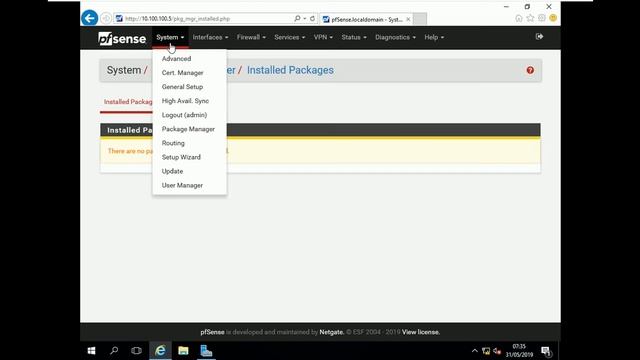Expand the Firewall menu
The image size is (640, 360).
[x=251, y=37]
